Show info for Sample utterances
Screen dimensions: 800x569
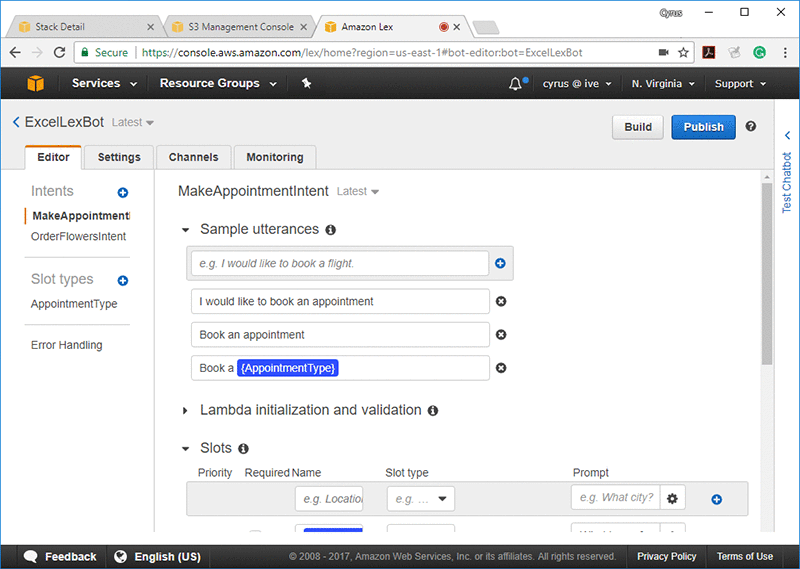point(331,230)
